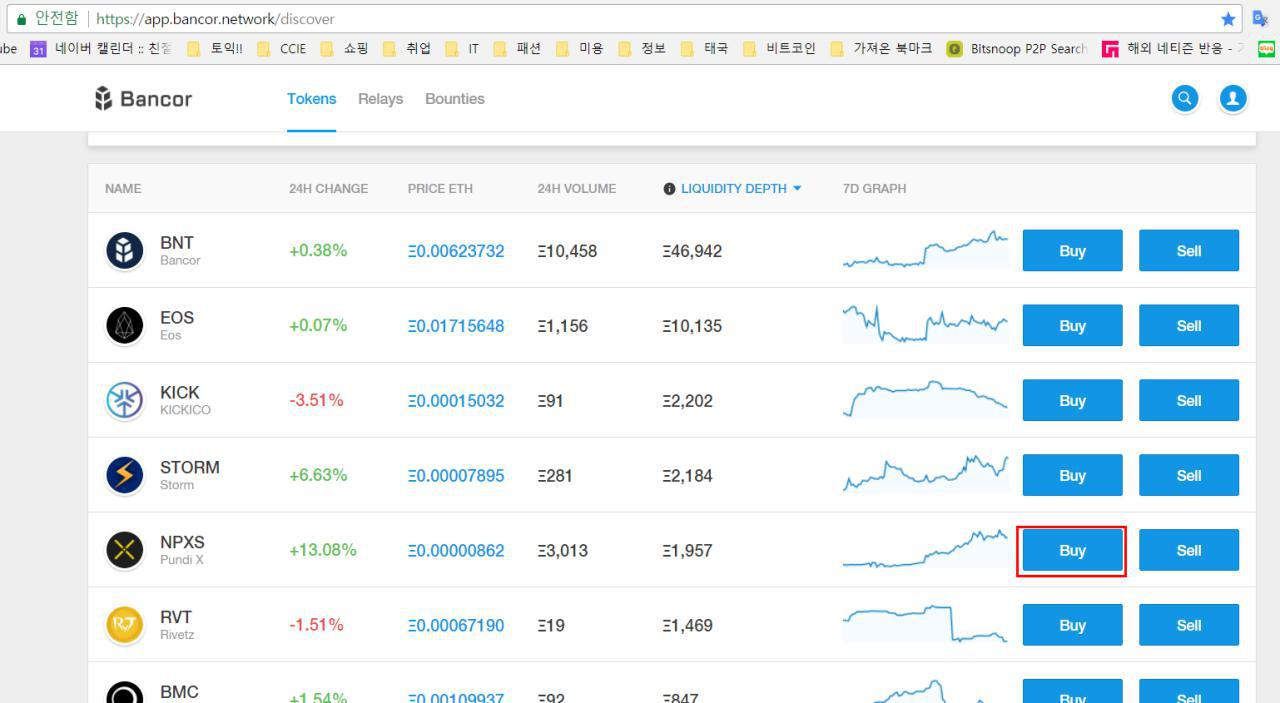Click Sell in the STORM row
Screen dimensions: 1280x703
pyautogui.click(x=1189, y=475)
